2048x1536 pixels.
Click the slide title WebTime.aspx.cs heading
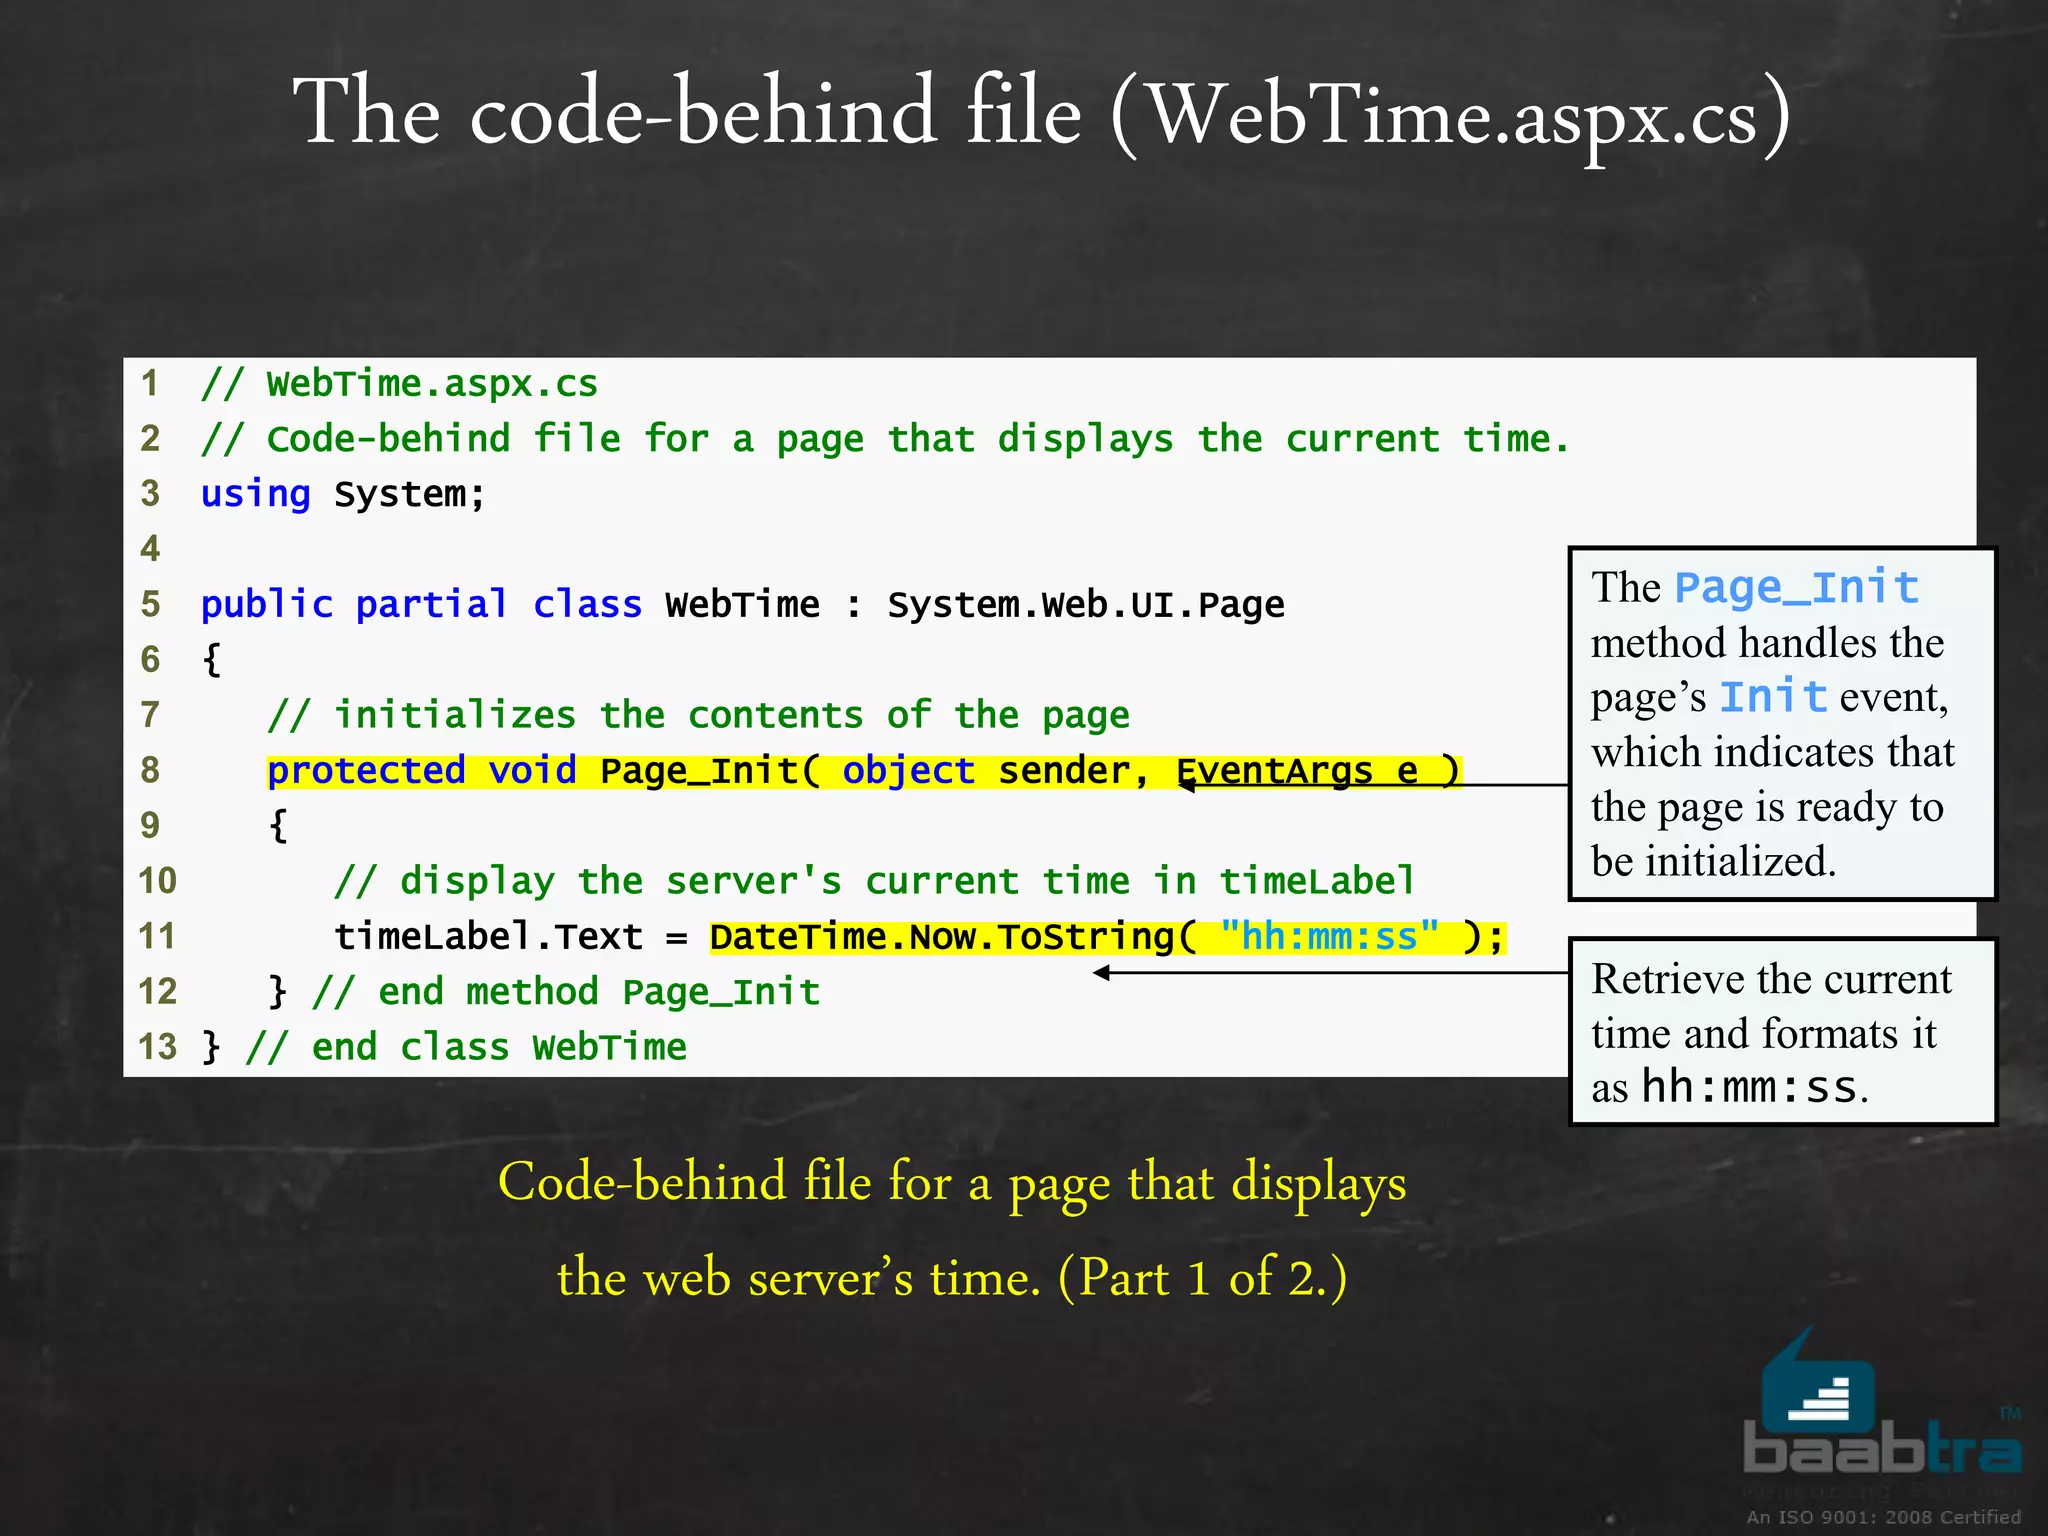point(1040,114)
